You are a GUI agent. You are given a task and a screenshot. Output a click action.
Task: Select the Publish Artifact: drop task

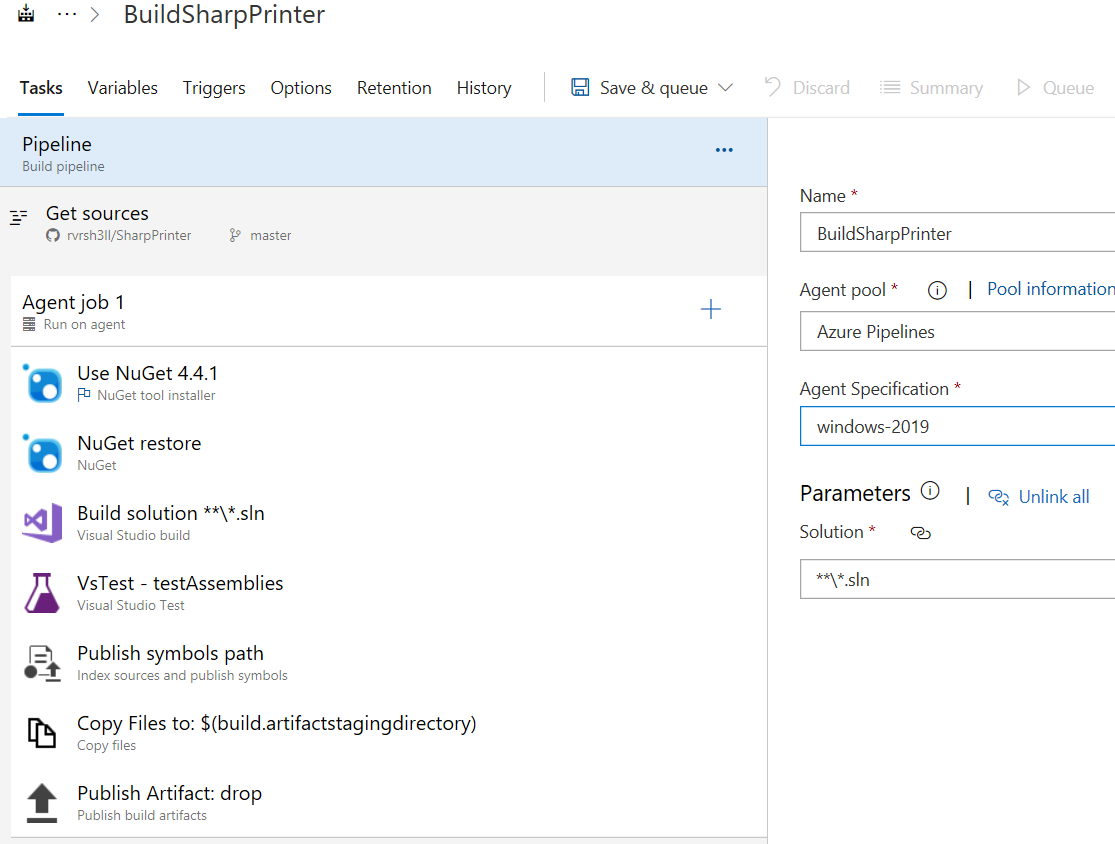pos(389,802)
